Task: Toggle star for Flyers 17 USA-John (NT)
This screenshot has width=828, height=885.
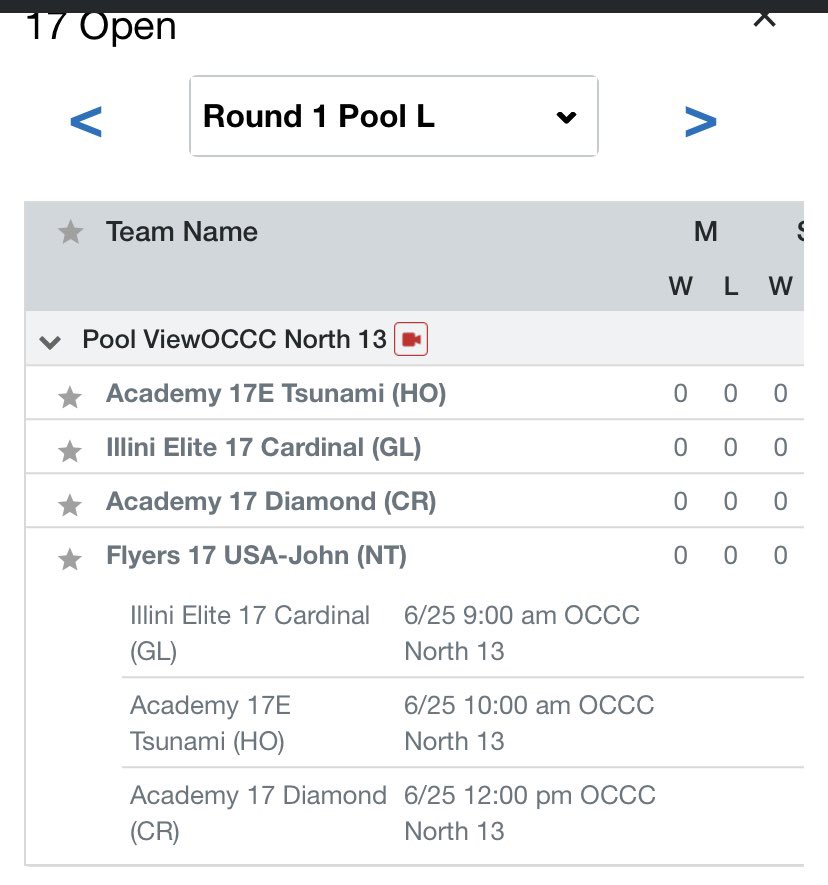Action: [x=70, y=559]
